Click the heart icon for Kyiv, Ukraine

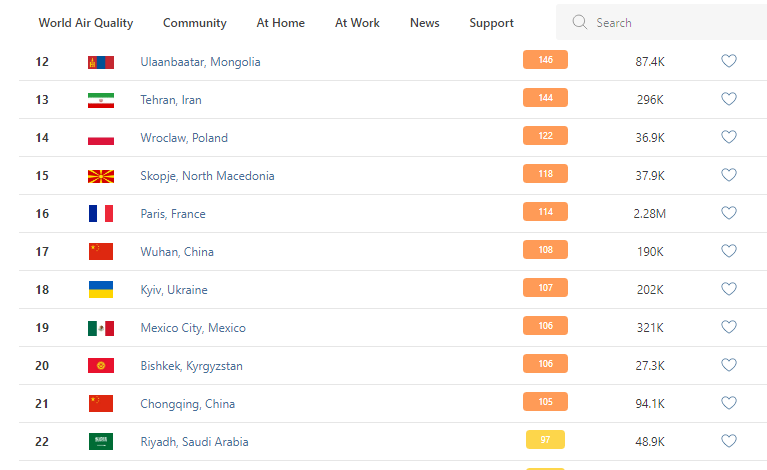point(729,289)
